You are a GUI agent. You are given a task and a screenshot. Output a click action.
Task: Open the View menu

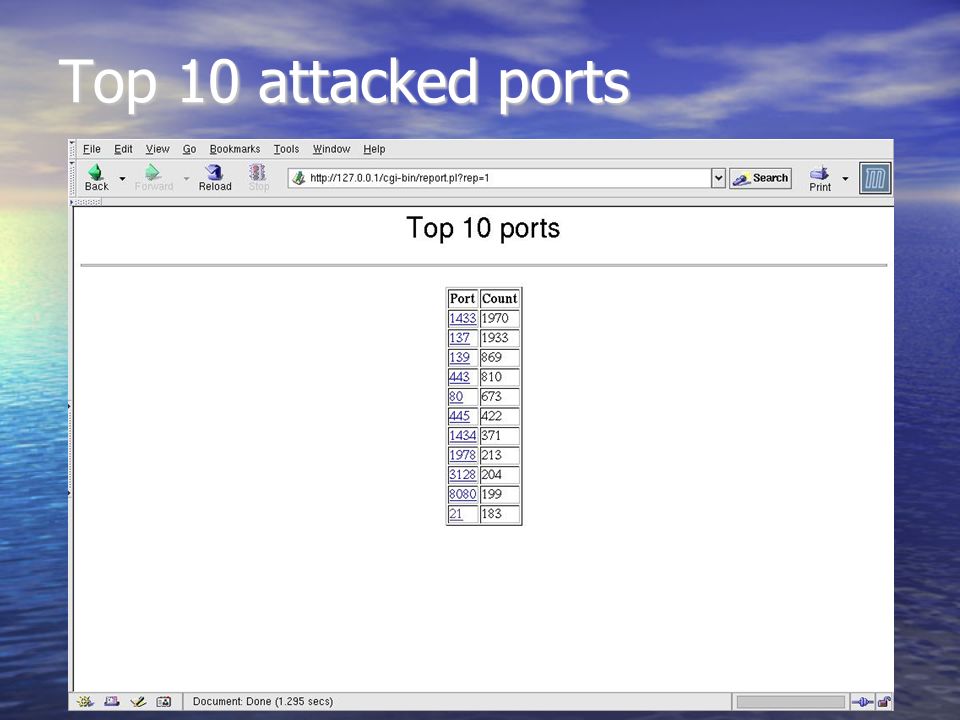(157, 149)
